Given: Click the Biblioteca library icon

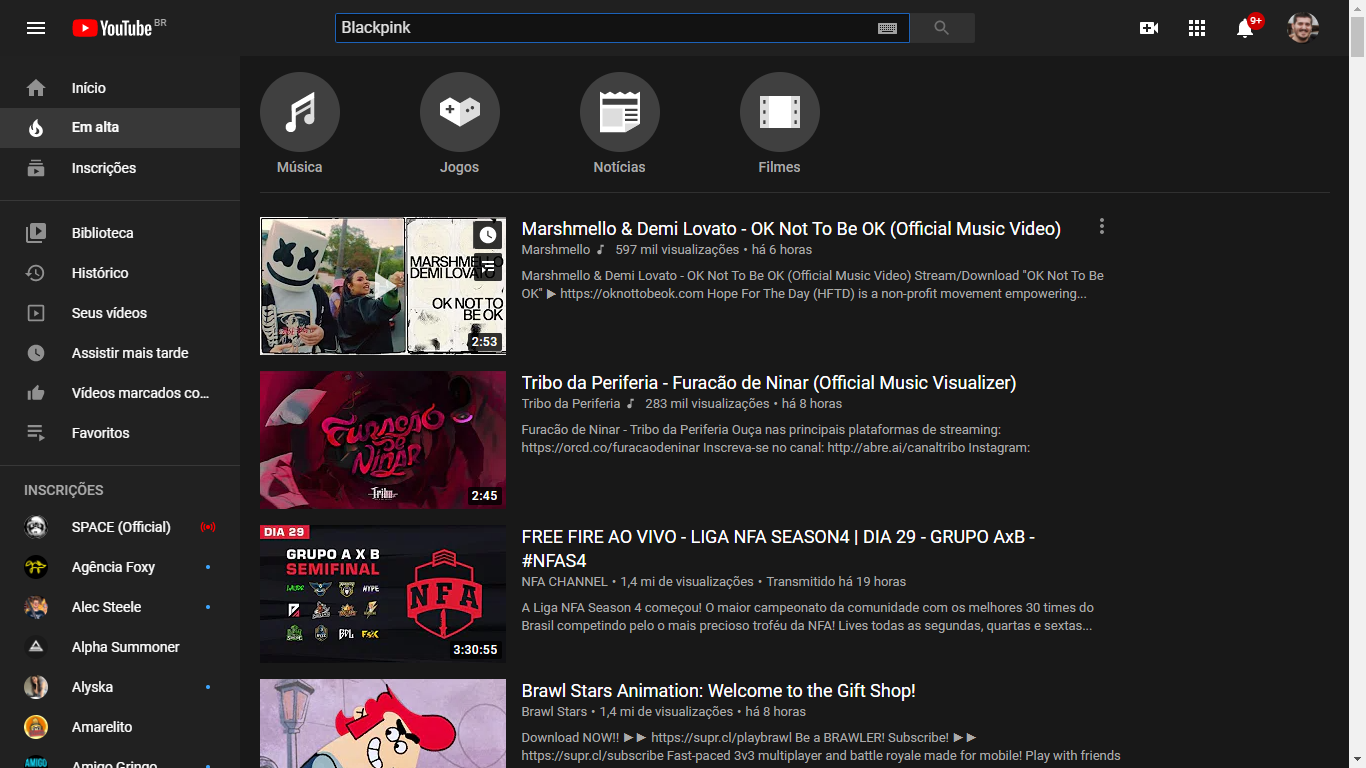Looking at the screenshot, I should click(x=36, y=233).
